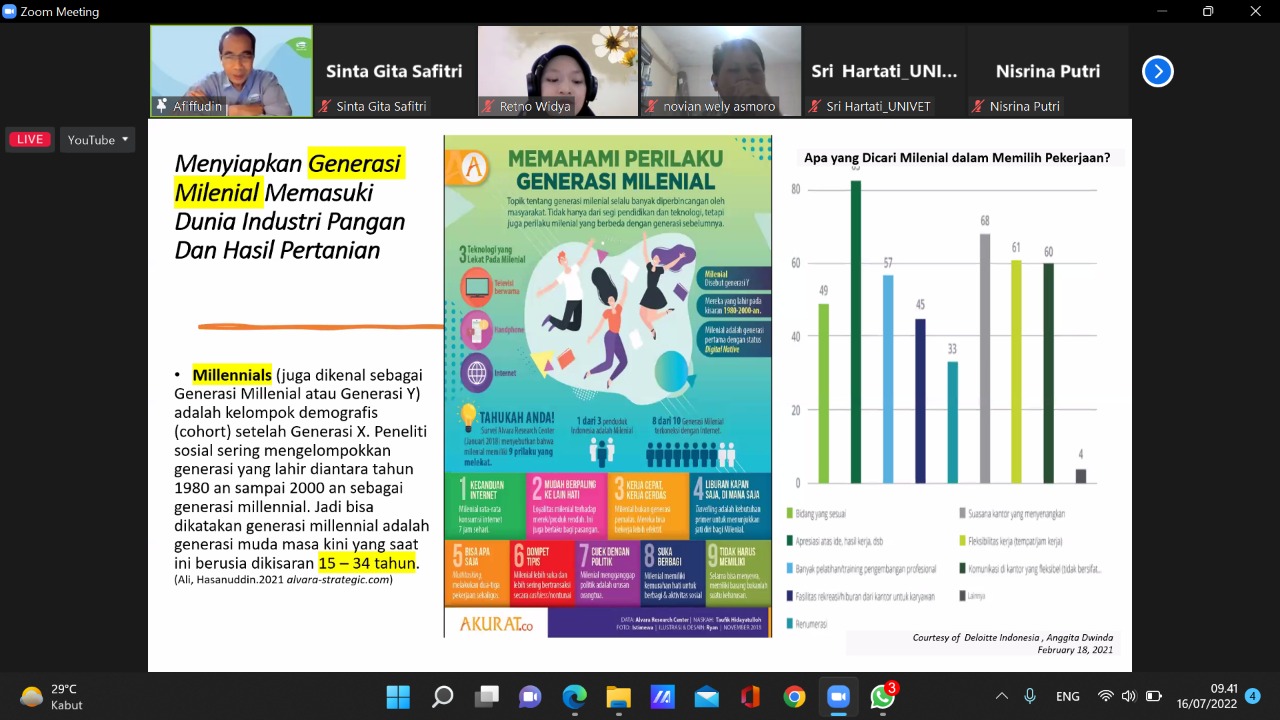Click muted mic icon beside Sri Hartati_UNIVET
This screenshot has height=720, width=1280.
pyautogui.click(x=815, y=106)
